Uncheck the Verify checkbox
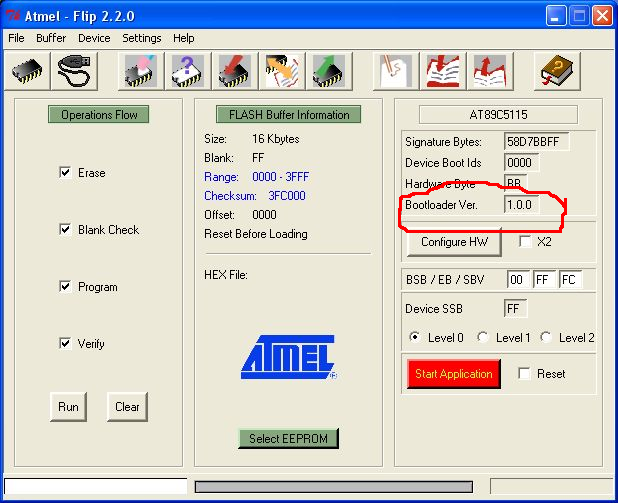 [65, 343]
